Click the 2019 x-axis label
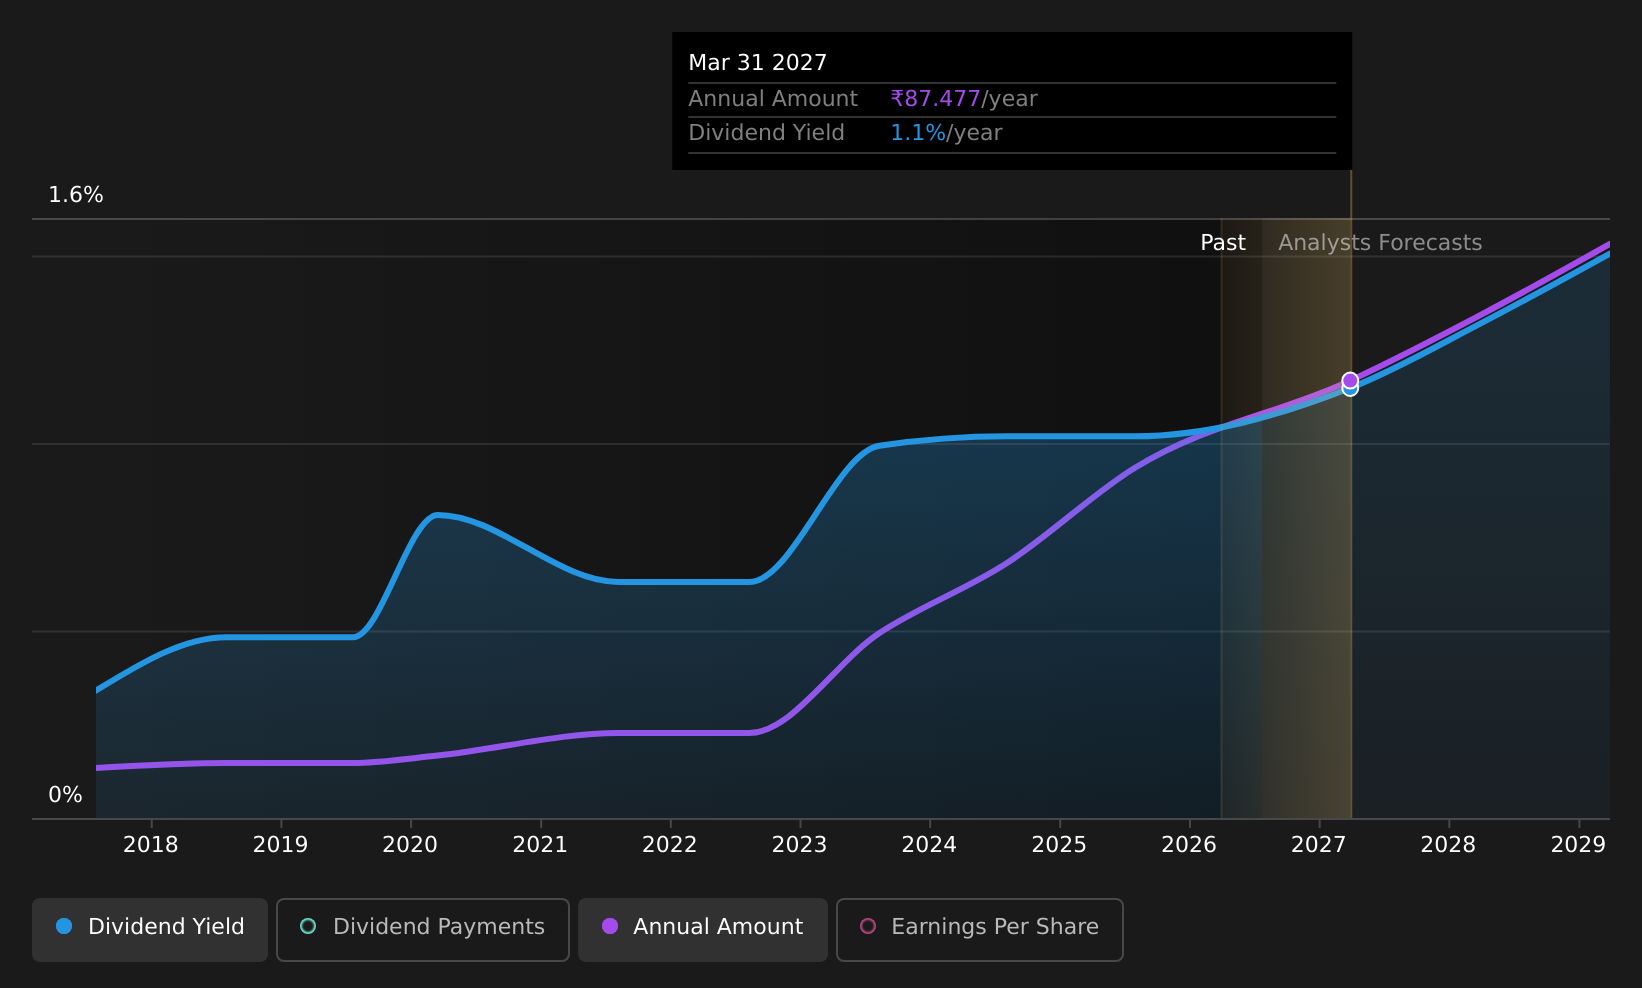 (x=280, y=845)
